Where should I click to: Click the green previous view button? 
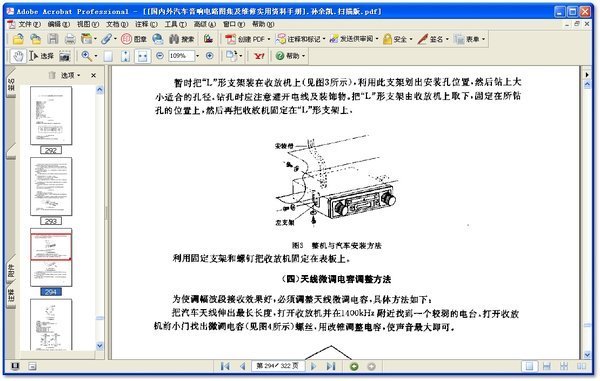[354, 366]
